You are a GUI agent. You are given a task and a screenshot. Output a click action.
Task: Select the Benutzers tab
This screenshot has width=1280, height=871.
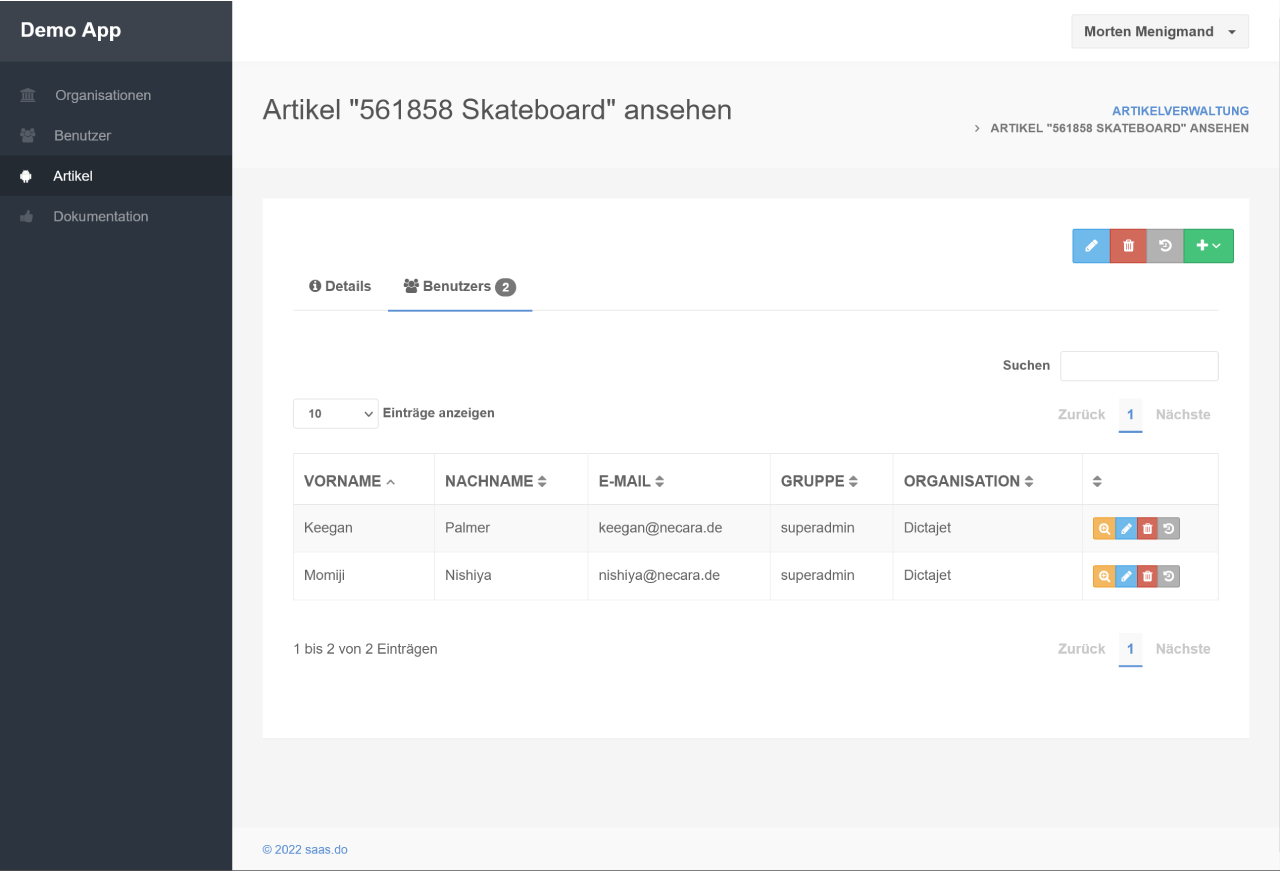point(459,287)
